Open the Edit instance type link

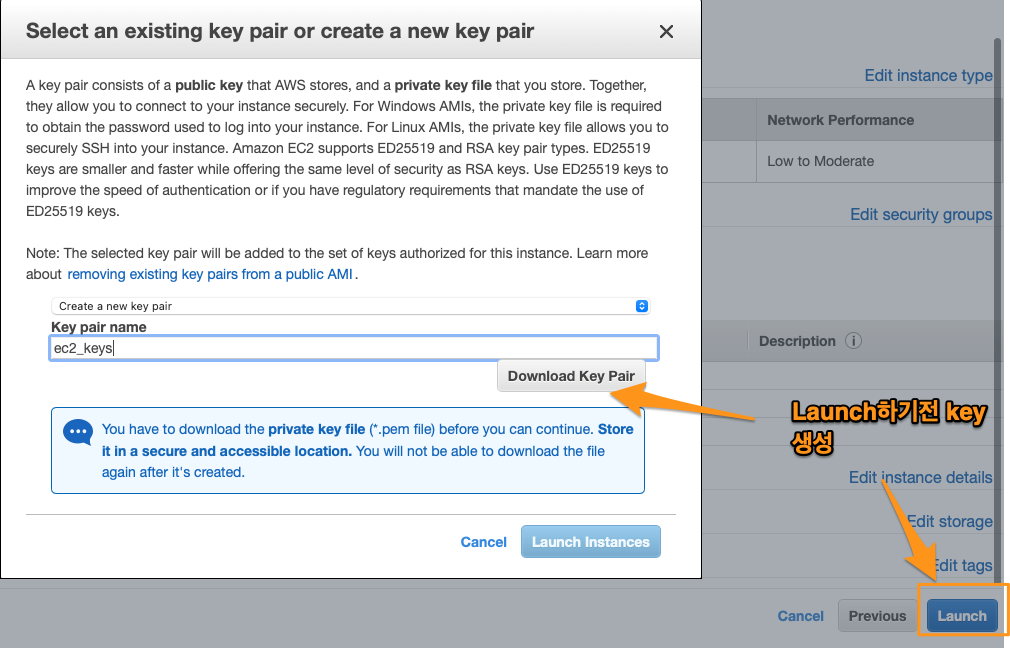point(928,76)
